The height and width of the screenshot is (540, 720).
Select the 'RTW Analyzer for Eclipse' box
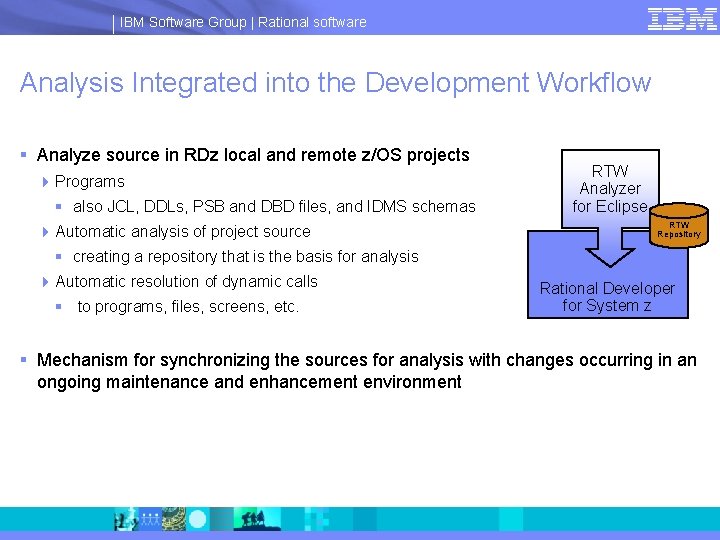[x=610, y=188]
